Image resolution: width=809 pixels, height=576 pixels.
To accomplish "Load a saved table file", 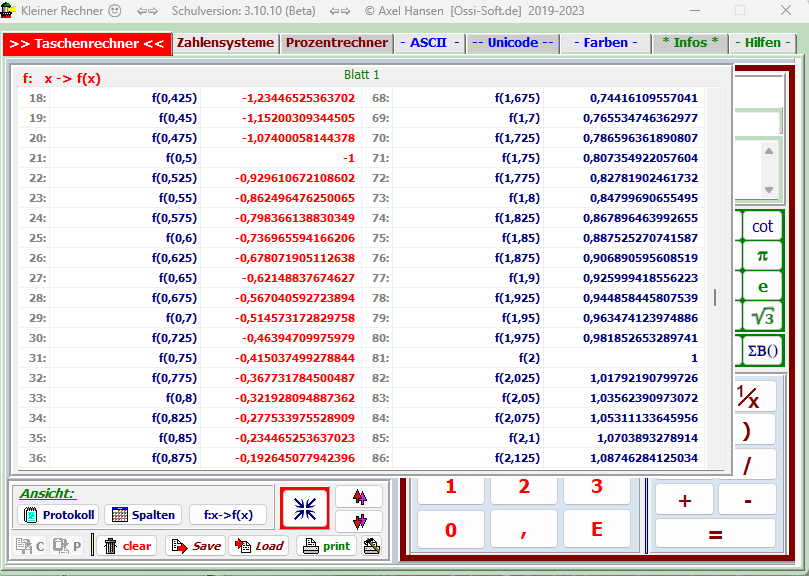I will (258, 546).
